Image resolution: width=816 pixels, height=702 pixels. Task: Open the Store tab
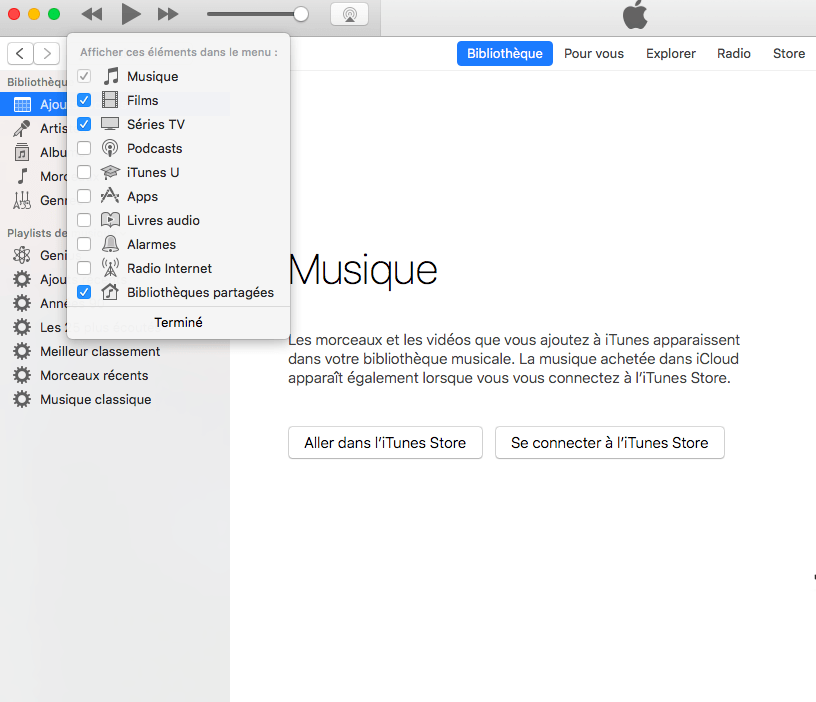click(x=789, y=53)
